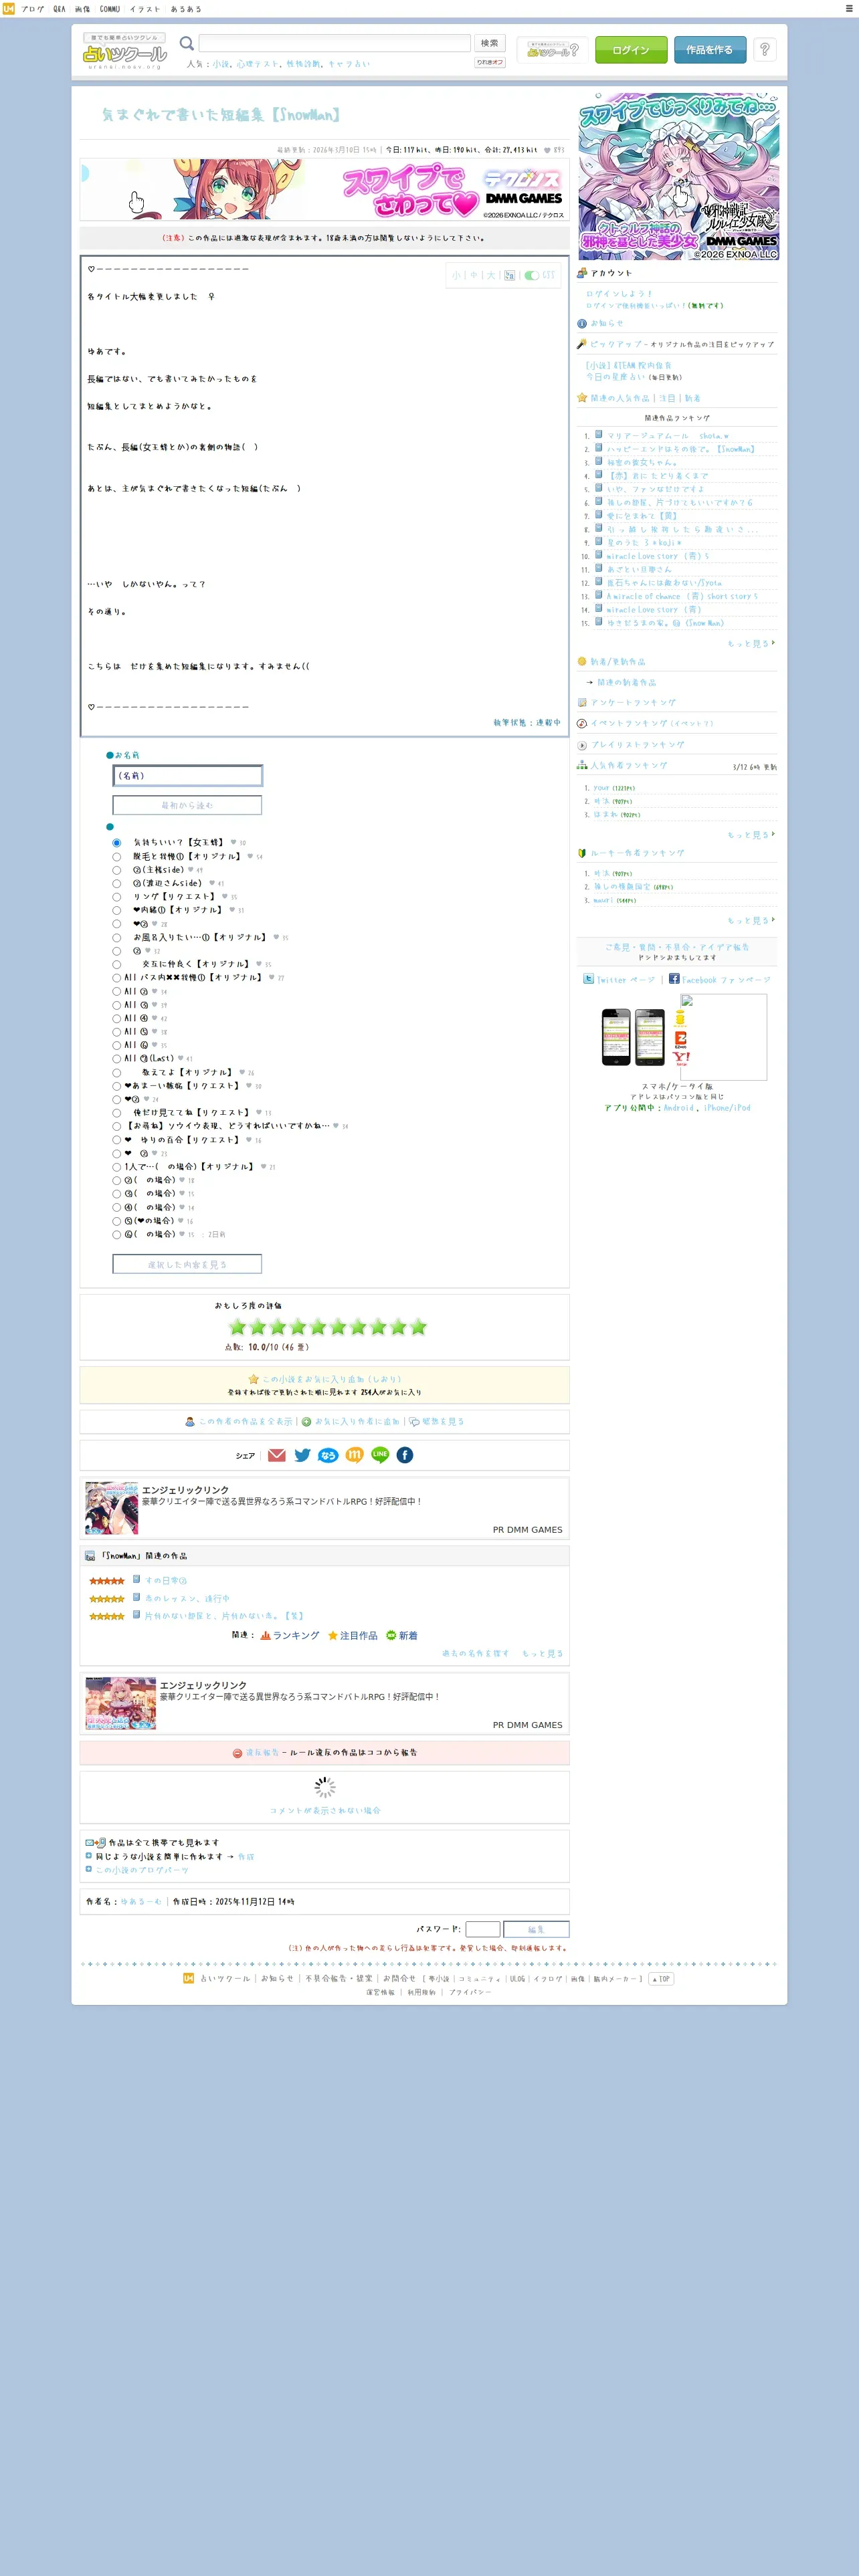Open the sidebar Twitter ページ icon
The height and width of the screenshot is (2576, 859).
[x=589, y=979]
